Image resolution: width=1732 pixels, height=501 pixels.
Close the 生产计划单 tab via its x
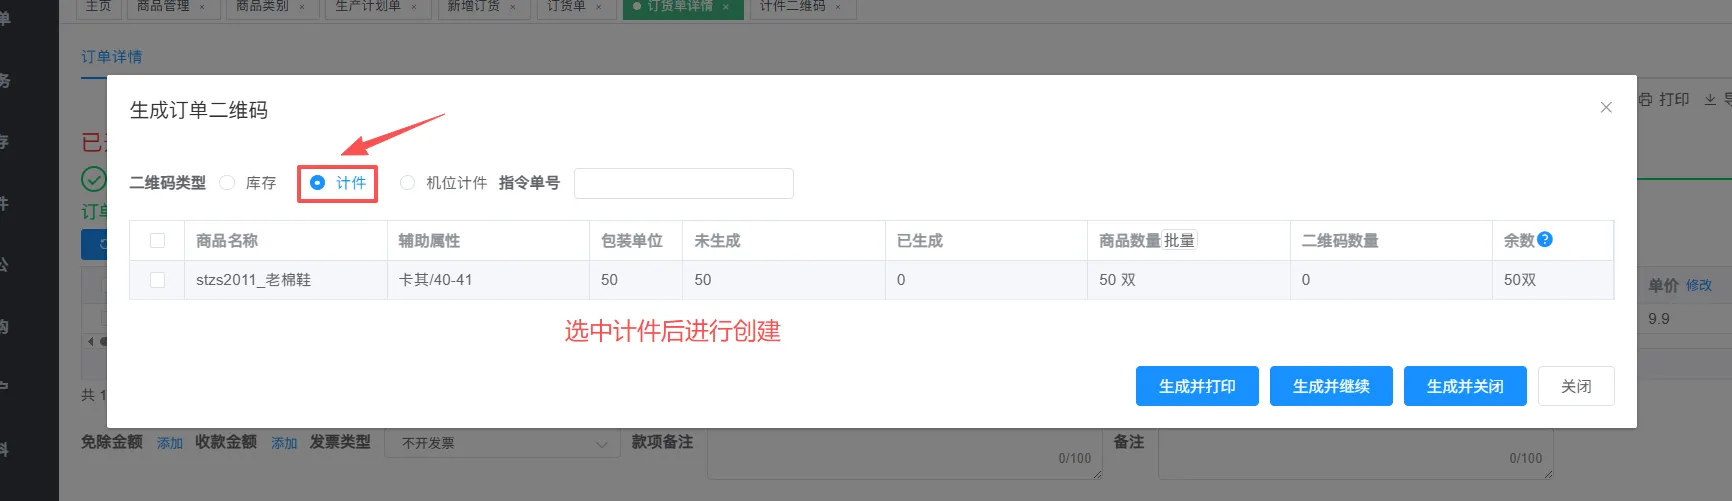click(414, 7)
